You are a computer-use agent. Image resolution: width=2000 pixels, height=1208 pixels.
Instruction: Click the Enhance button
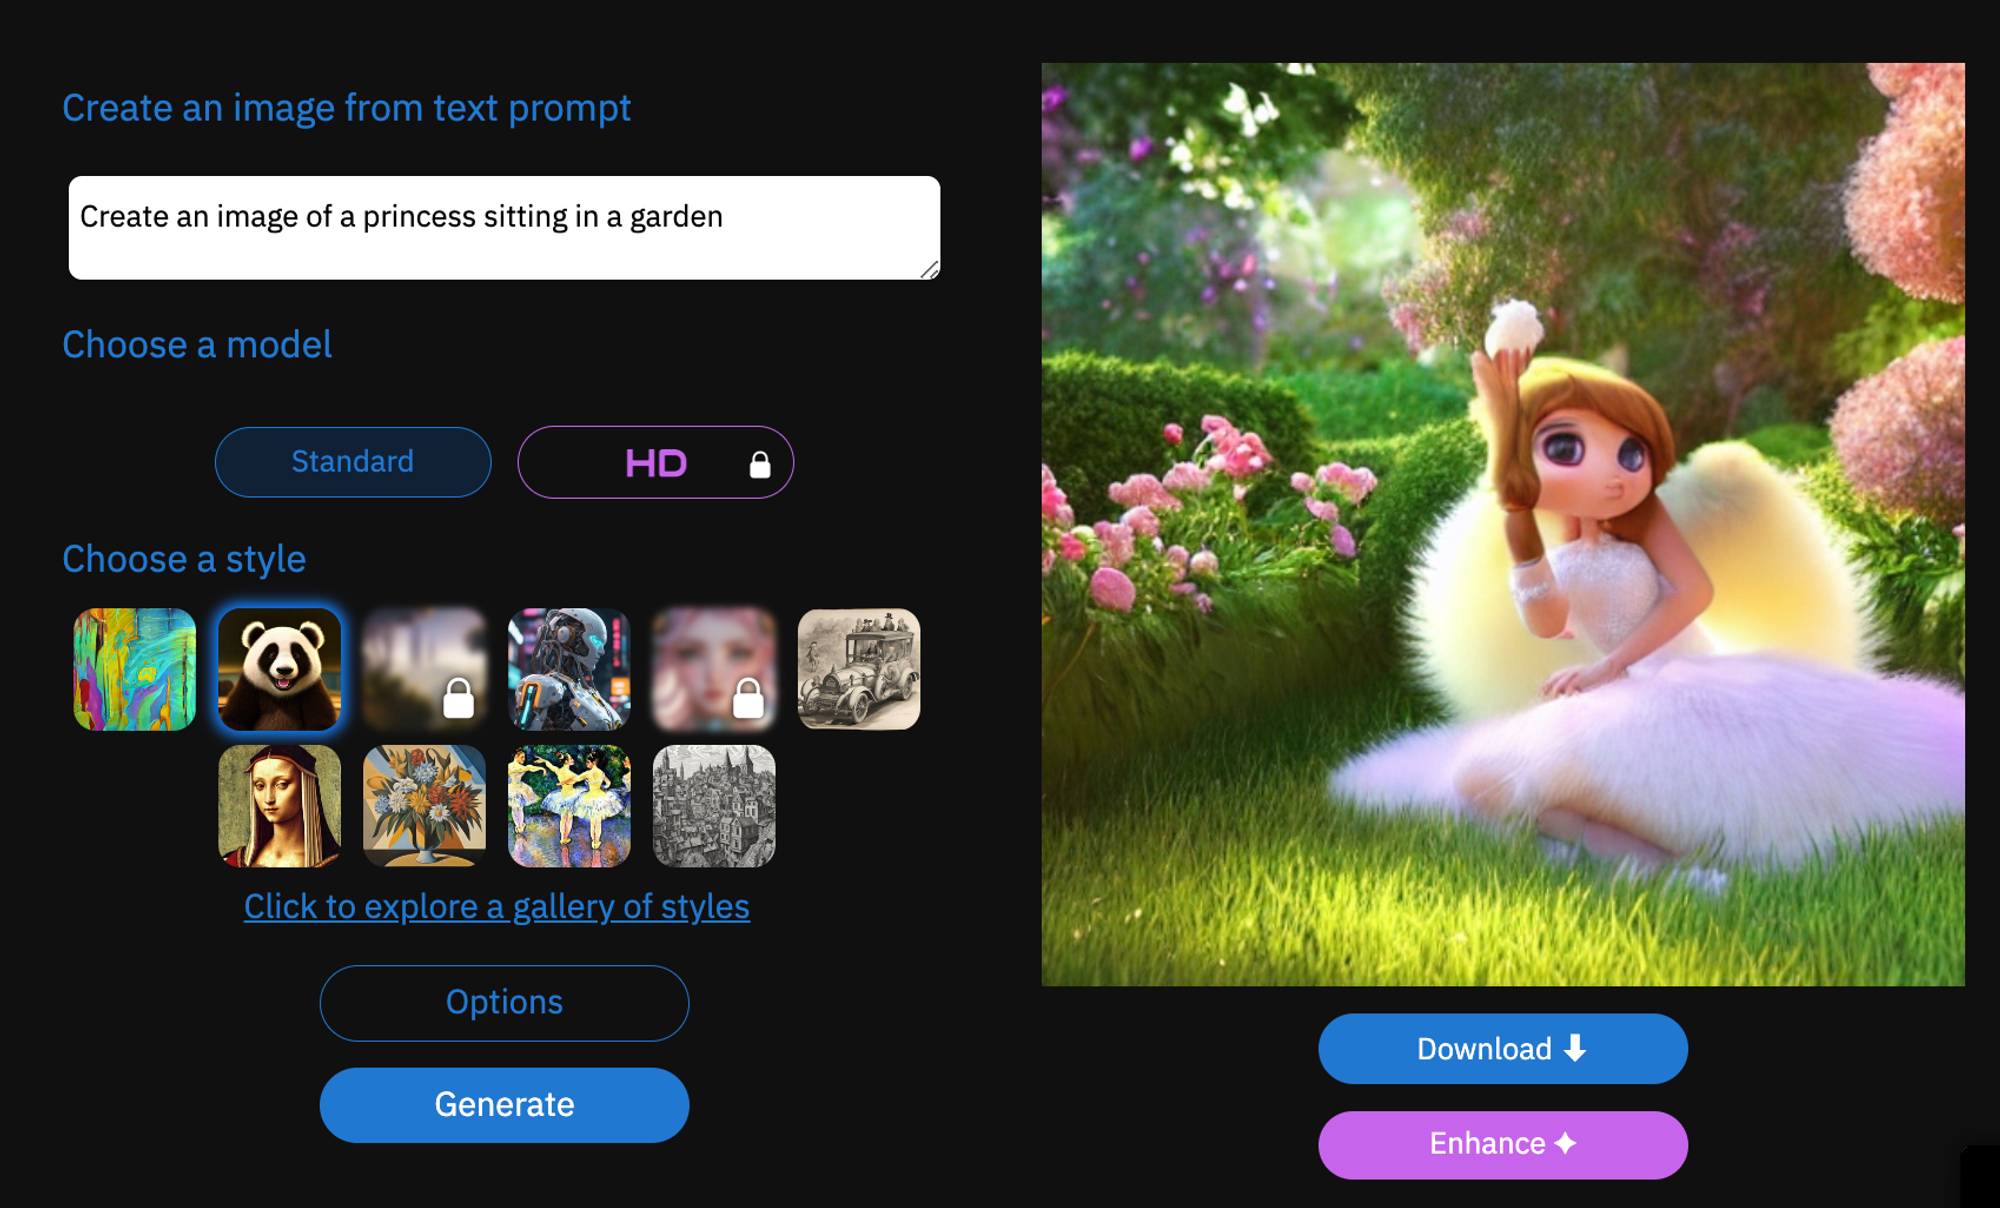[1503, 1145]
